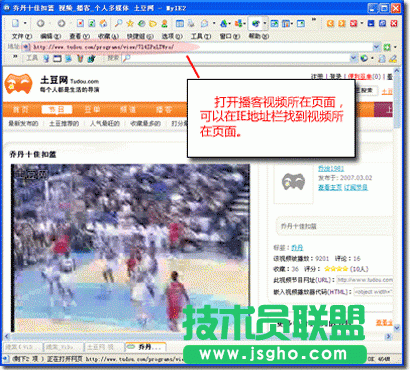Click the first orange back-arrow tab icon

point(330,23)
